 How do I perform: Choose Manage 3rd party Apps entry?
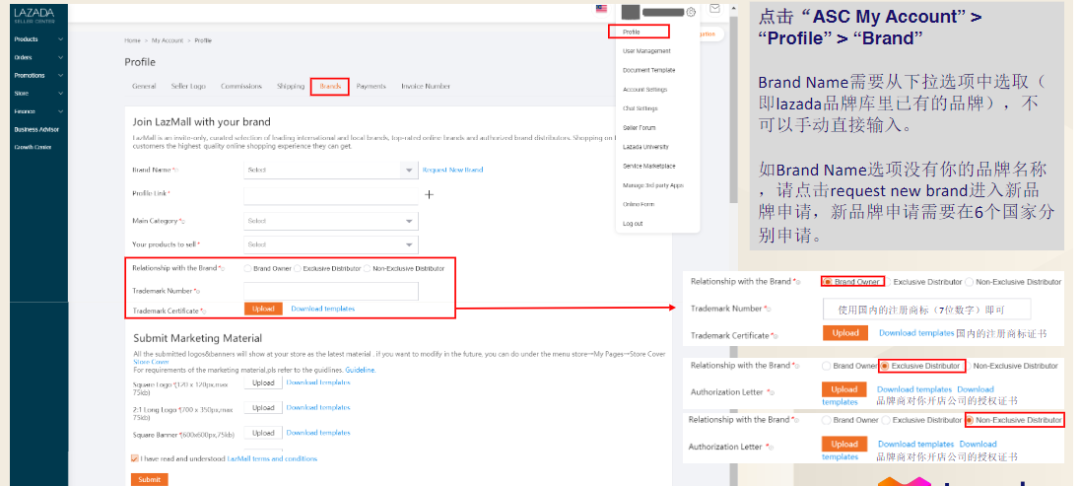653,185
